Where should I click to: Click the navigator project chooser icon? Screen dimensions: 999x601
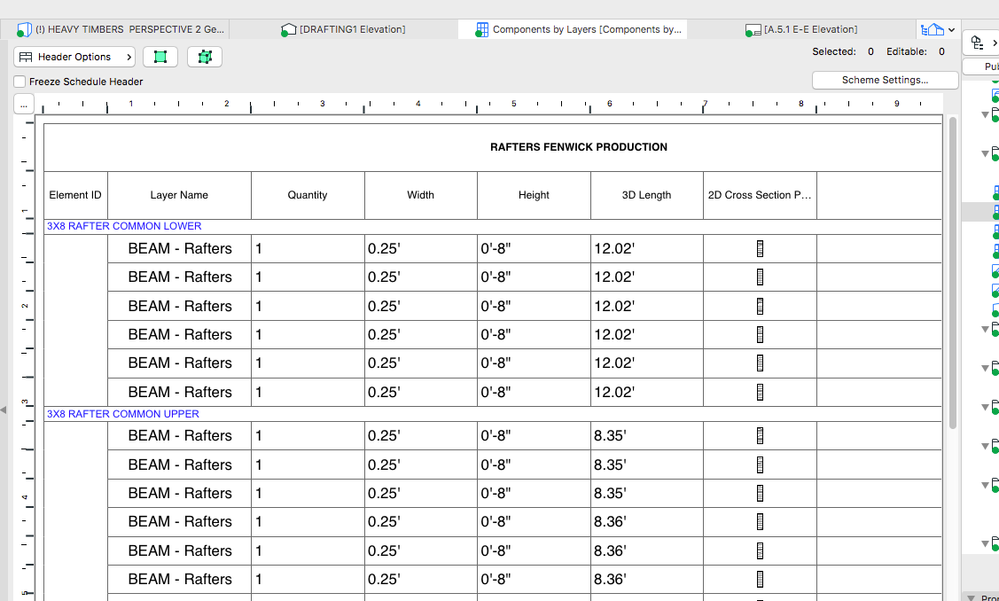978,42
